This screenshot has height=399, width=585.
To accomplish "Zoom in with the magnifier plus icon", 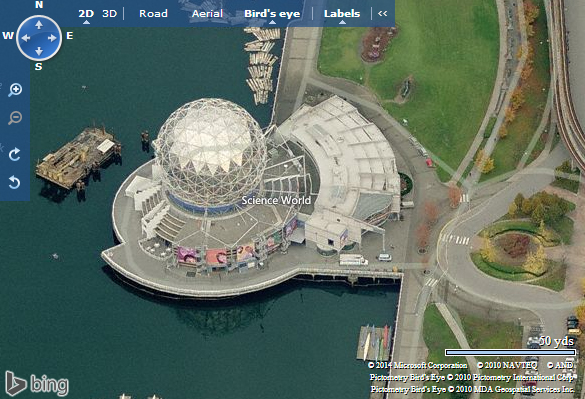I will (15, 90).
